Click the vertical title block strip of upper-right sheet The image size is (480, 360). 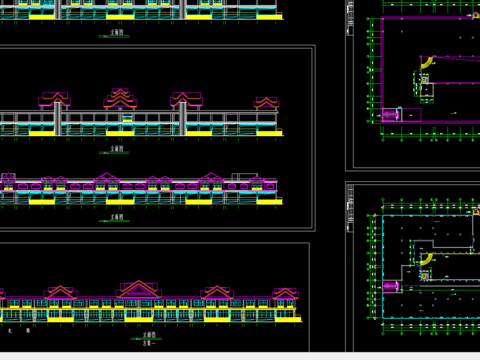pos(350,17)
